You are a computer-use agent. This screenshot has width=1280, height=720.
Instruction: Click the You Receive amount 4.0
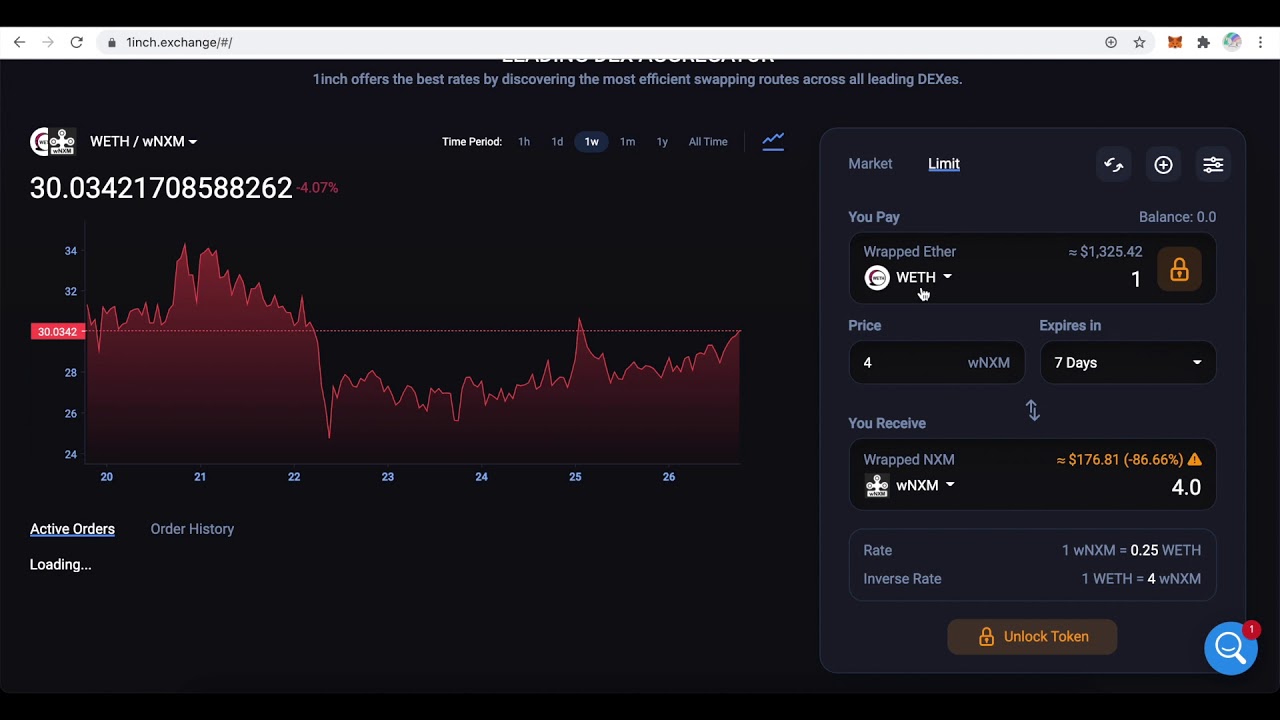pos(1185,488)
